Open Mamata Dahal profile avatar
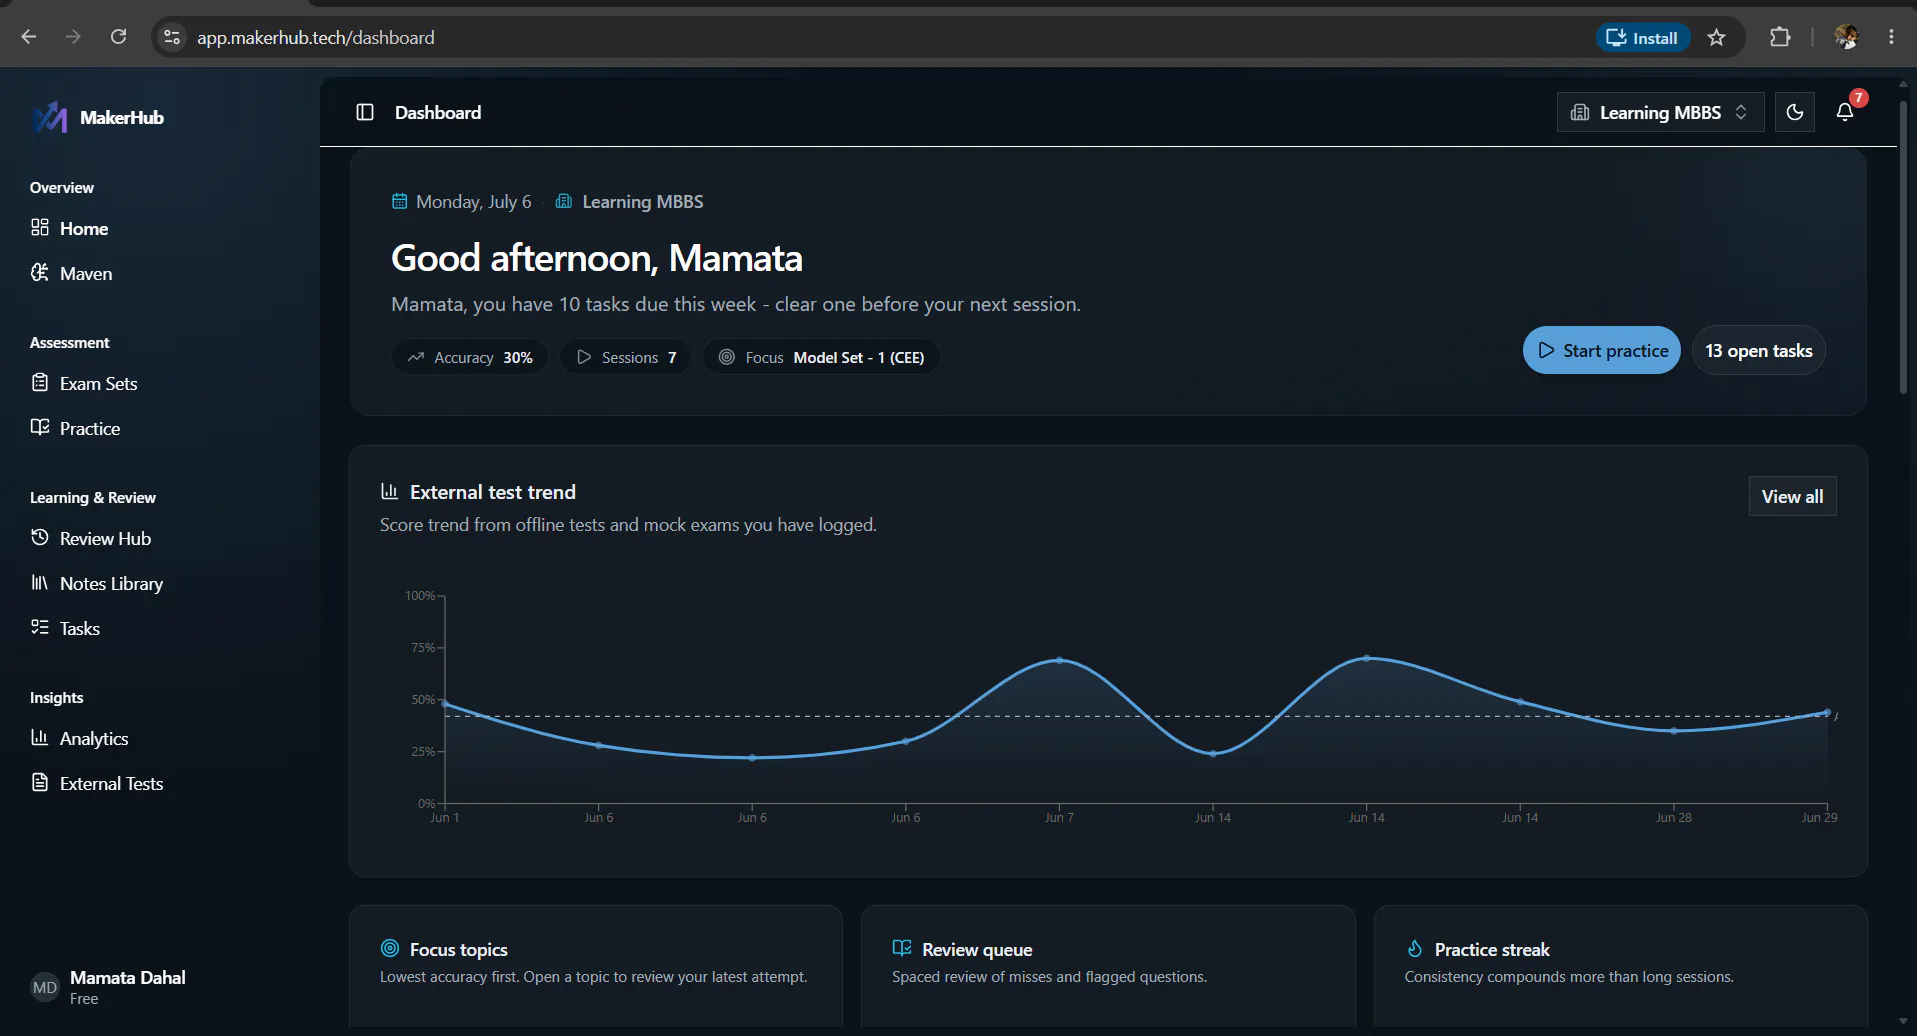Image resolution: width=1917 pixels, height=1036 pixels. click(45, 988)
